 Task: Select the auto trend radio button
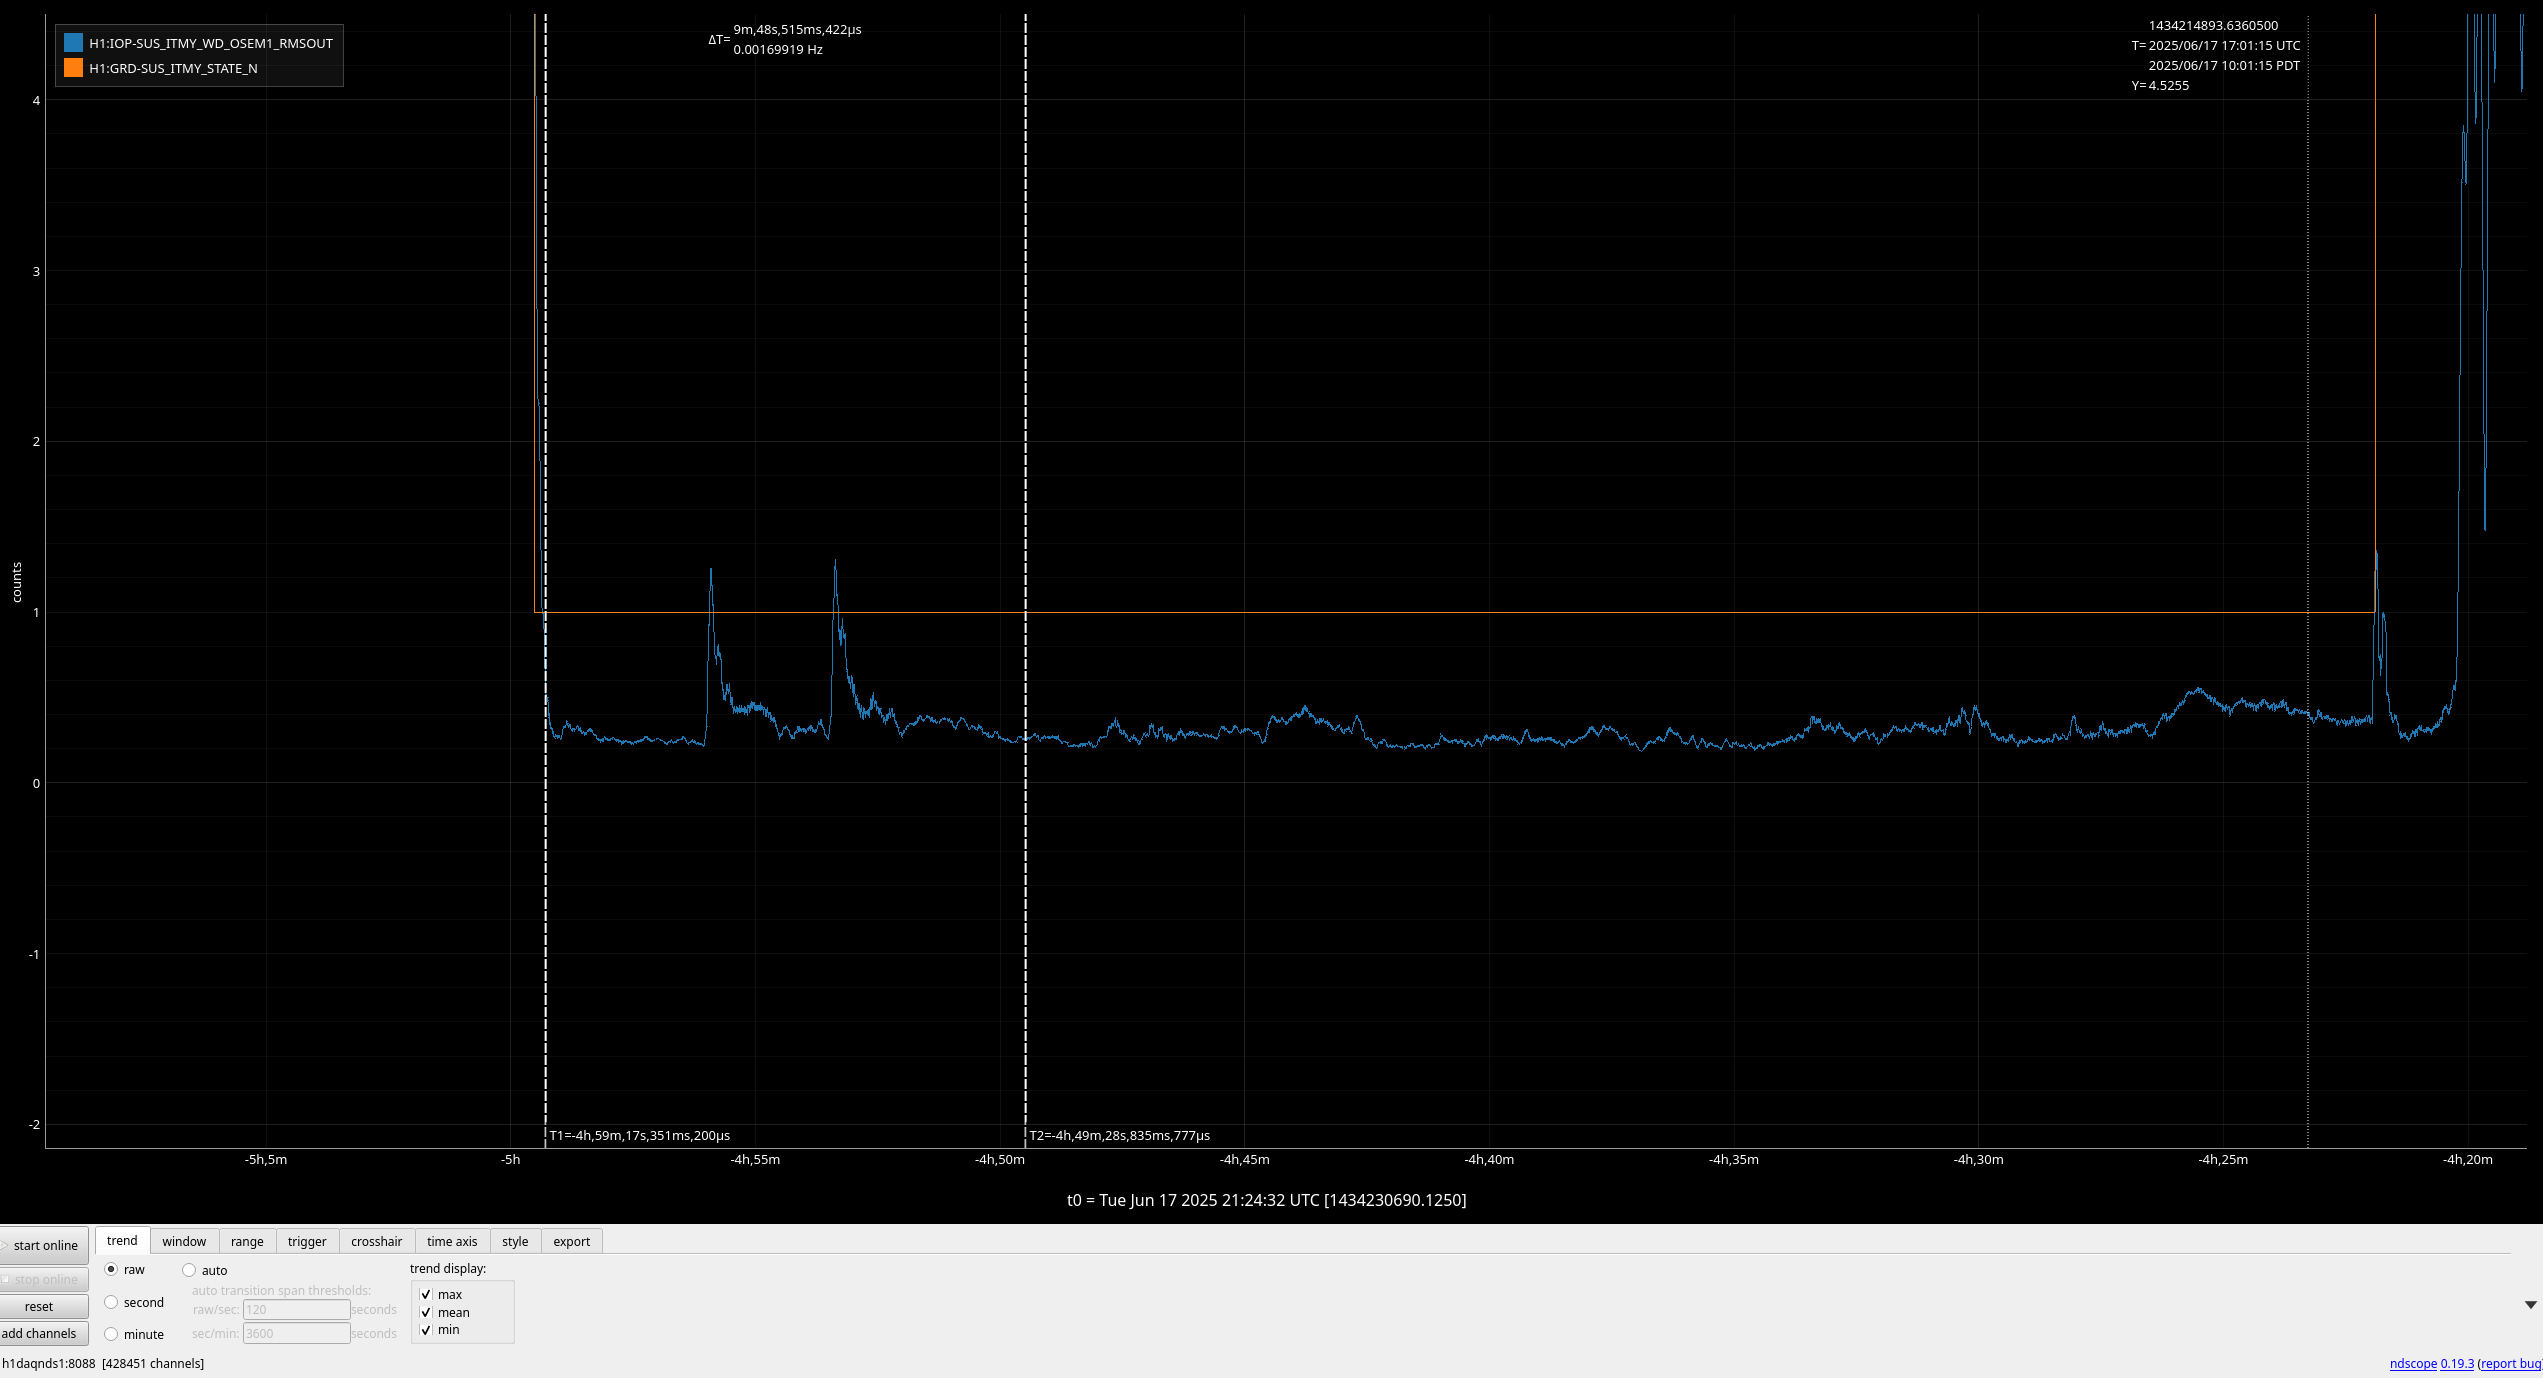click(x=189, y=1270)
